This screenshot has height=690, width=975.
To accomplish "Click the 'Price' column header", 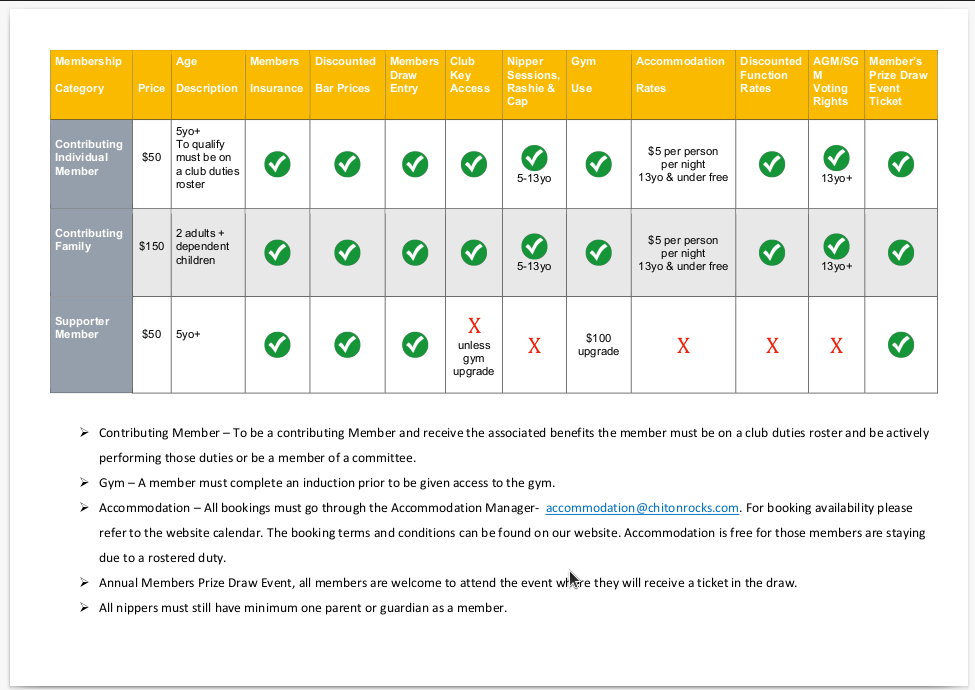I will 152,85.
